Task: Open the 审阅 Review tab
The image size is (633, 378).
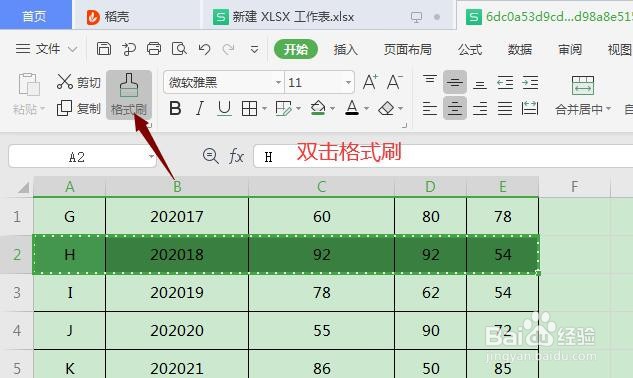Action: click(x=570, y=49)
